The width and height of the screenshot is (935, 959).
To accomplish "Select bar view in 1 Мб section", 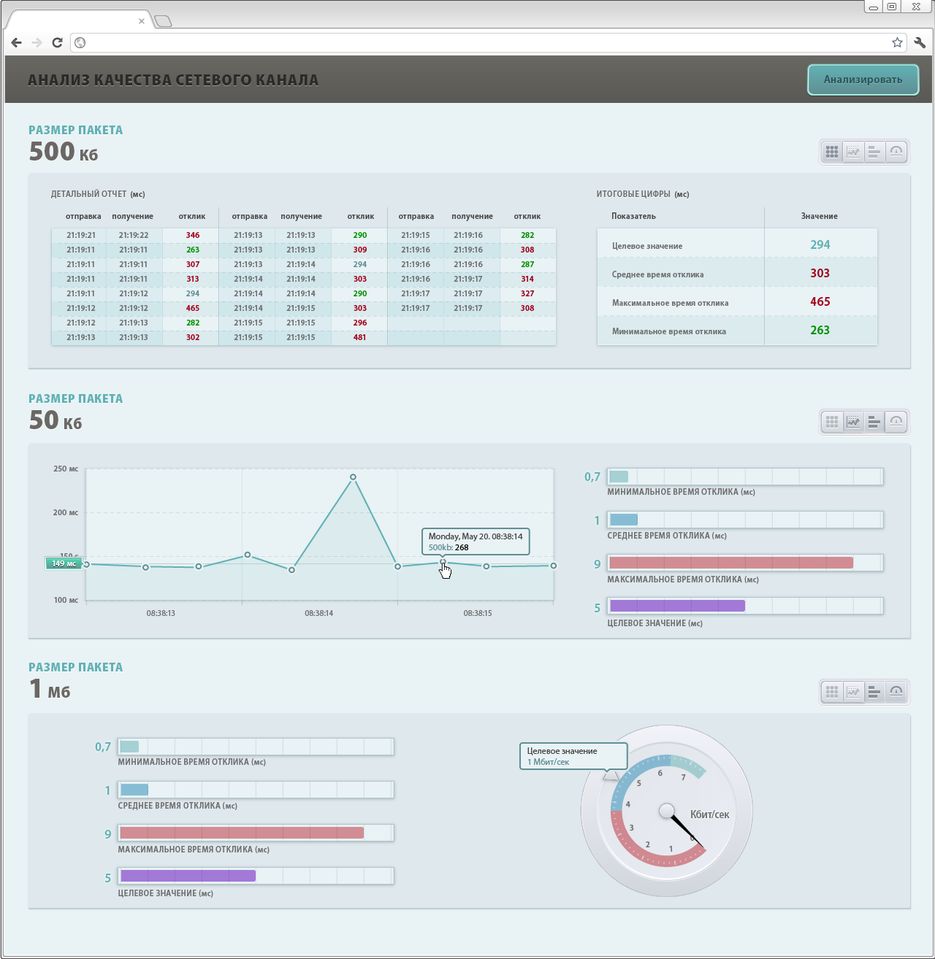I will 874,692.
